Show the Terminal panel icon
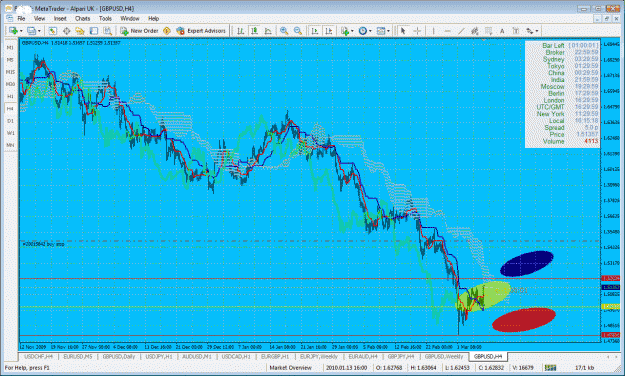625x376 pixels. (x=94, y=31)
